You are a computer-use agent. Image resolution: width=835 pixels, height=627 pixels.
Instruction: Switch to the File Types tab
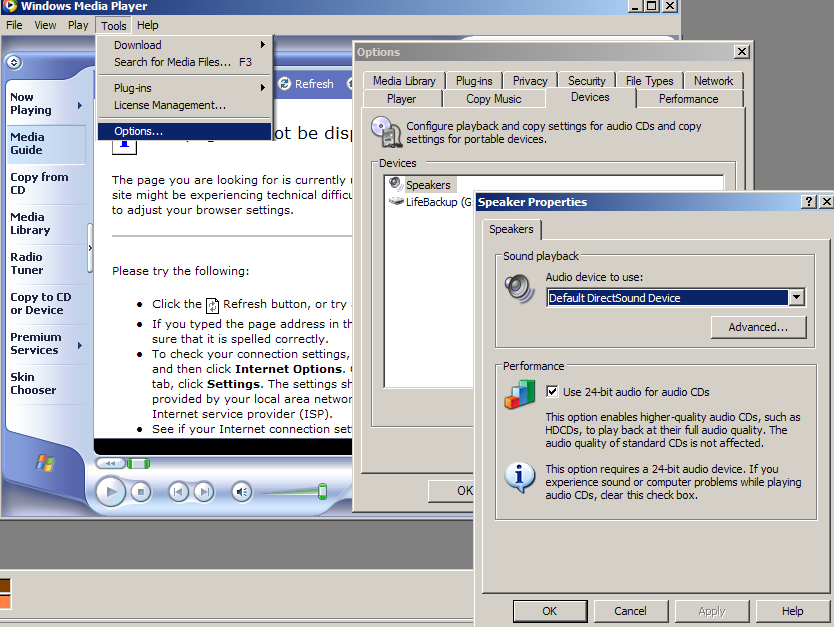[649, 80]
